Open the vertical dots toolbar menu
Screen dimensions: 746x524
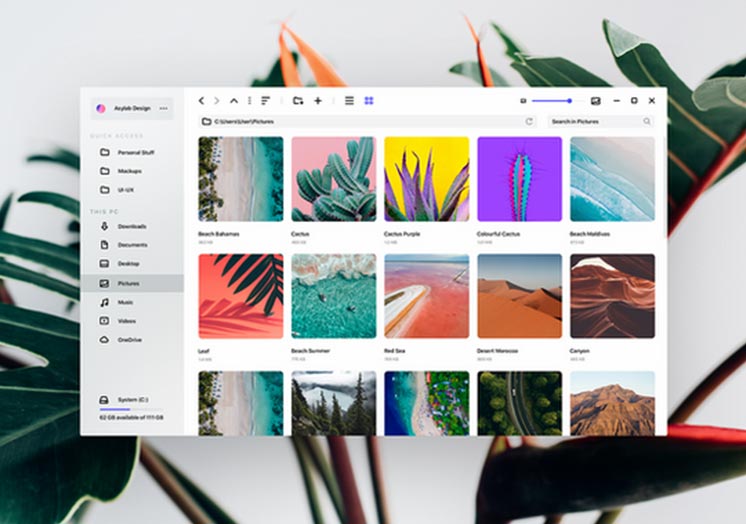click(250, 101)
